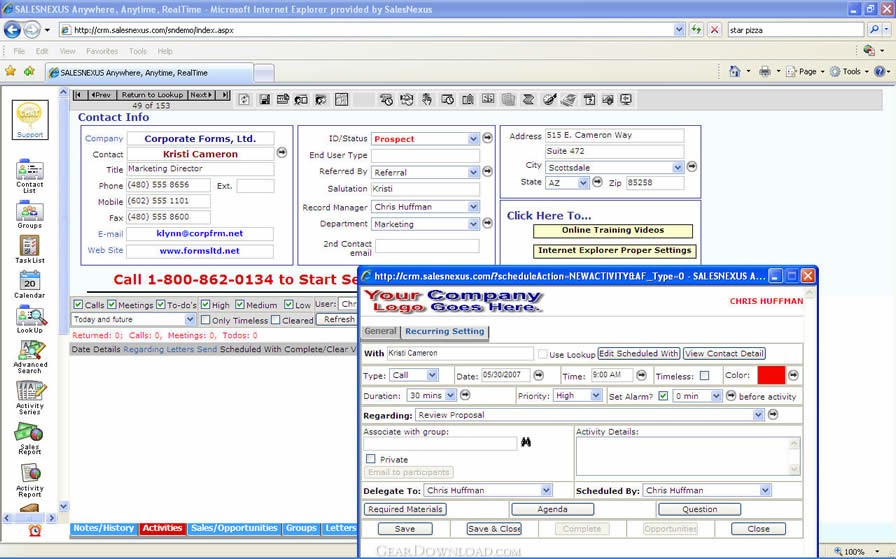This screenshot has width=896, height=559.
Task: Open the Duration 30 mins dropdown
Action: tap(450, 396)
